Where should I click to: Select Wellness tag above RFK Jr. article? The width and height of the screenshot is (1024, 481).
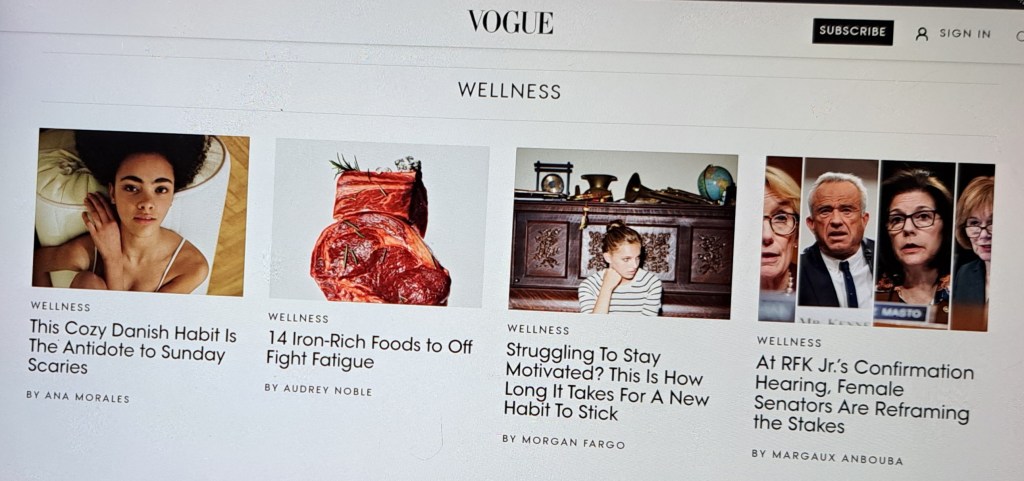click(x=788, y=341)
